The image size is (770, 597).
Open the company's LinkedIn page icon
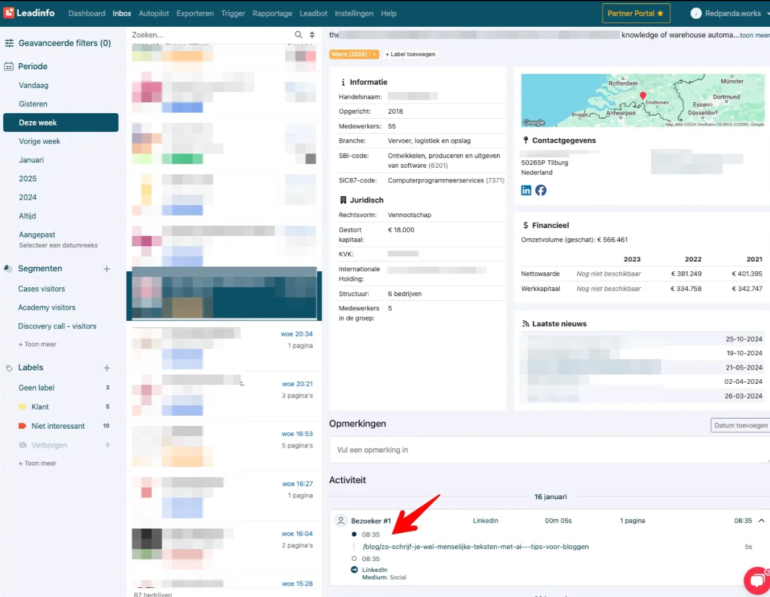[x=526, y=190]
